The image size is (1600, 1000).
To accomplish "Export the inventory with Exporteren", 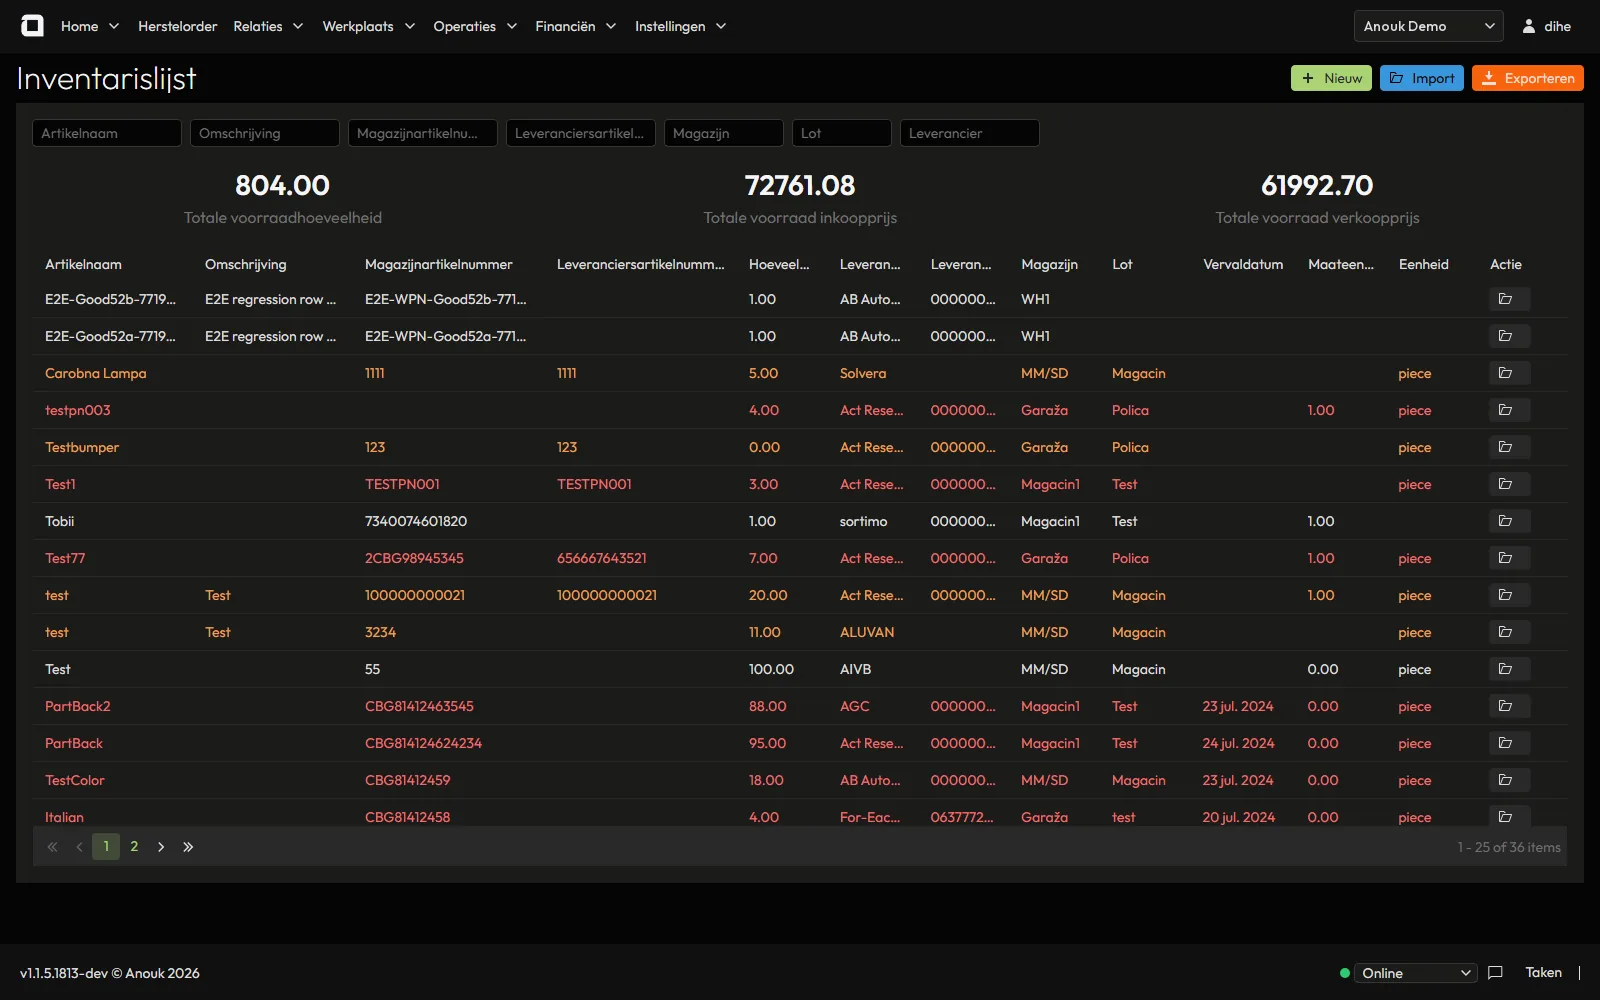I will pyautogui.click(x=1528, y=78).
